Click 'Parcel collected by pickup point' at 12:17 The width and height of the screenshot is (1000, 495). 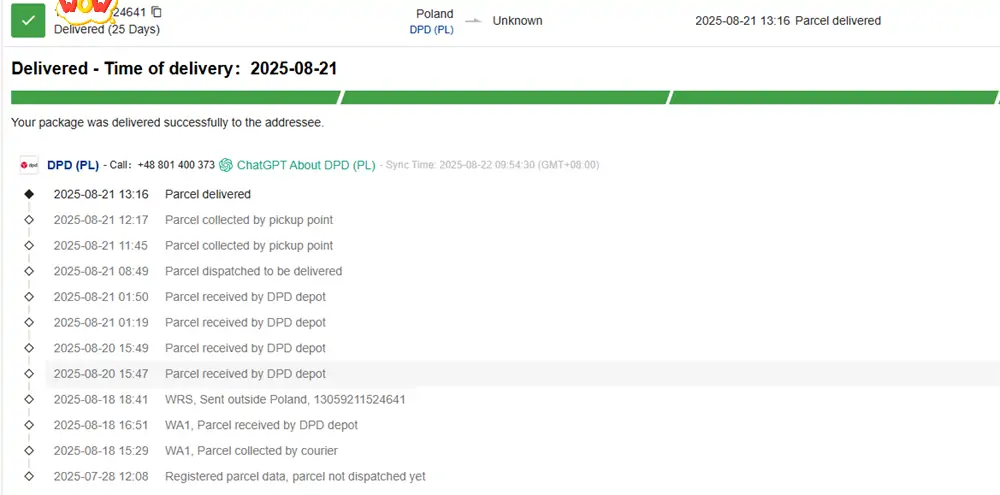pos(249,219)
